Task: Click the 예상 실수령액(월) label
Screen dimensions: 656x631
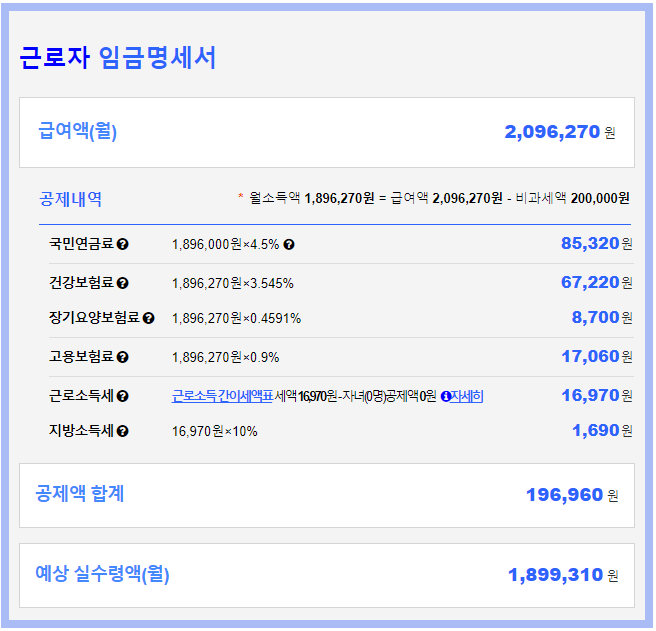Action: pos(102,574)
